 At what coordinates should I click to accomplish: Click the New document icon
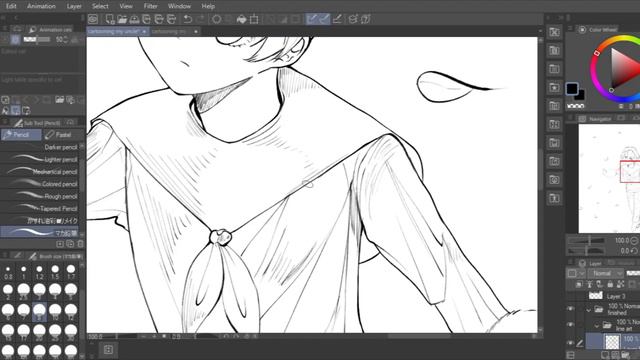point(110,19)
